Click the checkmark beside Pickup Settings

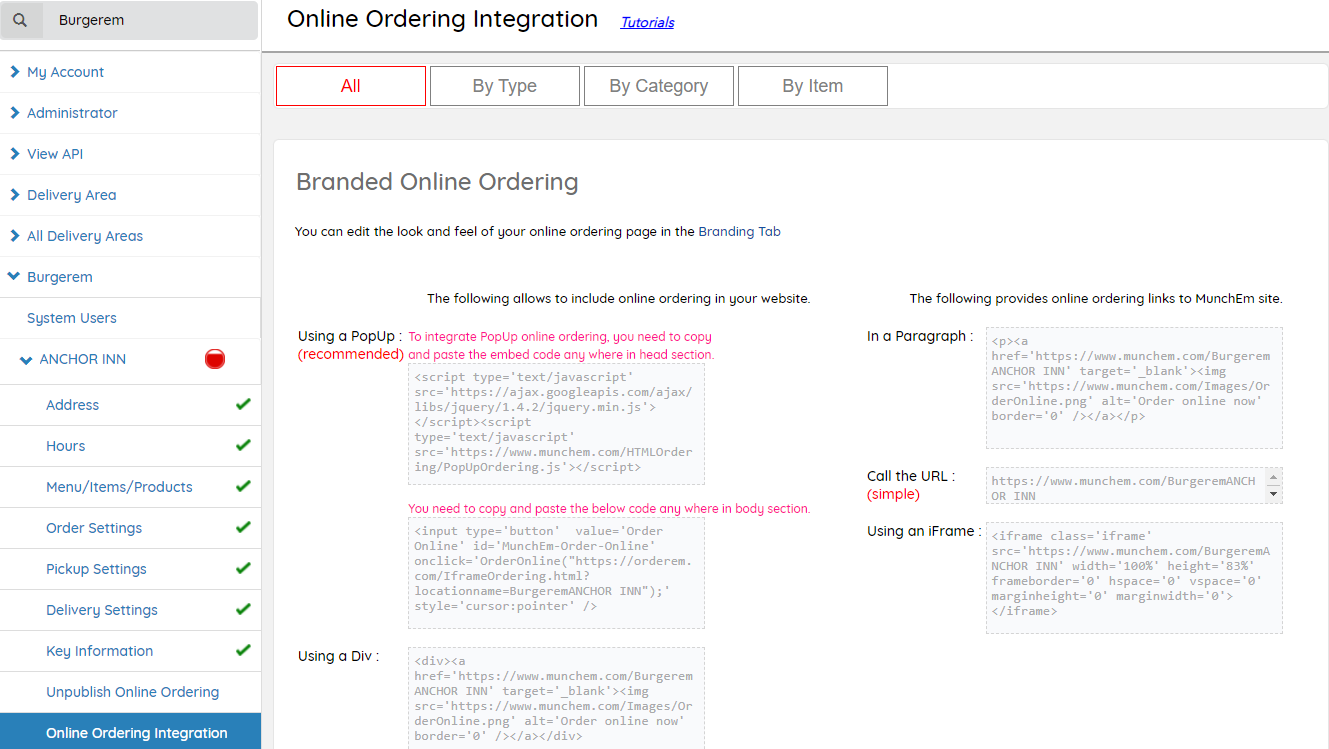pyautogui.click(x=242, y=569)
